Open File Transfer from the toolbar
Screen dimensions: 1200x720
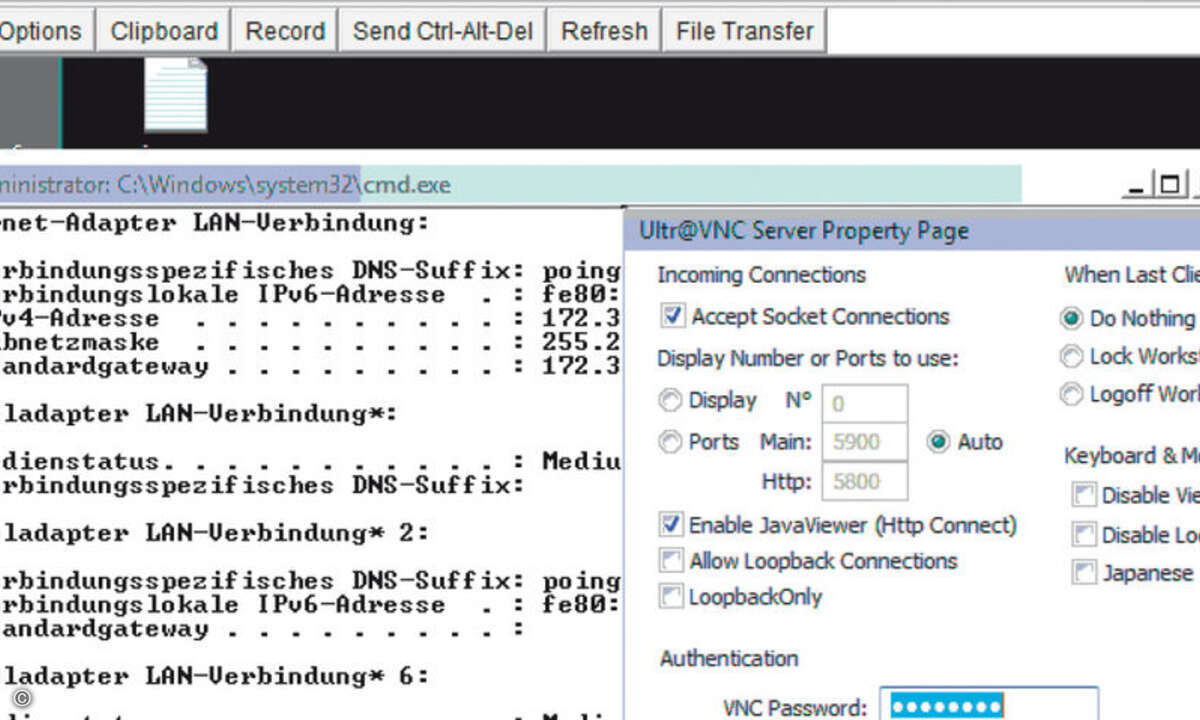(745, 31)
